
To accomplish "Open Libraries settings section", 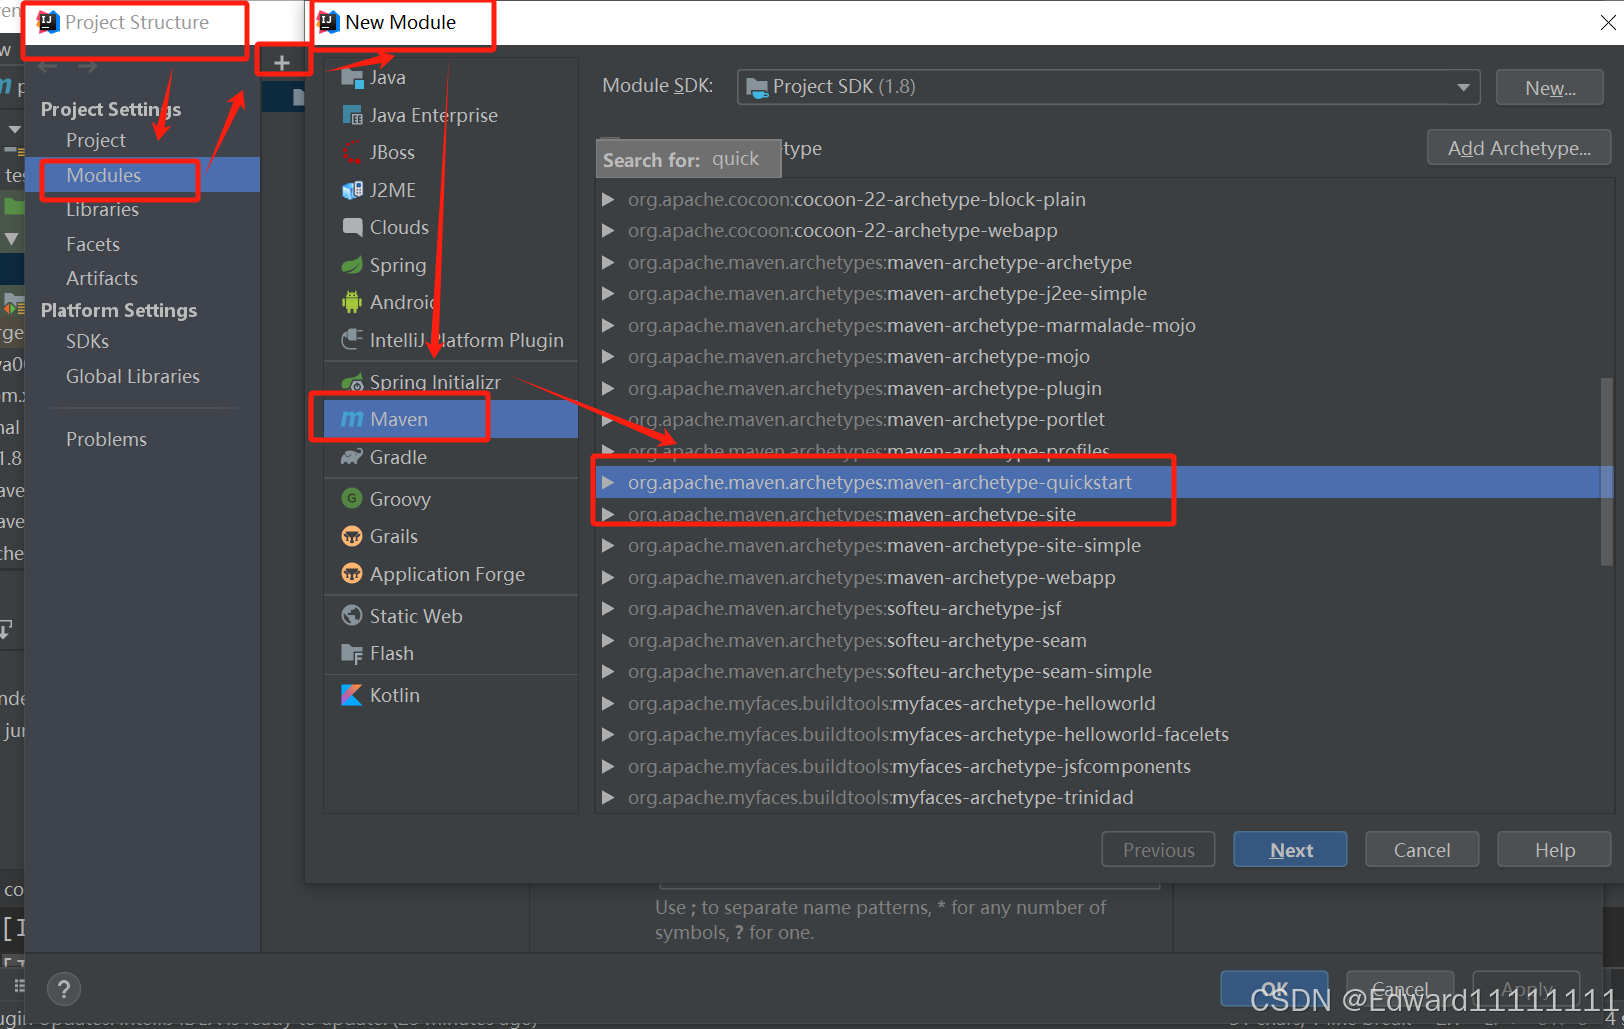I will point(102,209).
